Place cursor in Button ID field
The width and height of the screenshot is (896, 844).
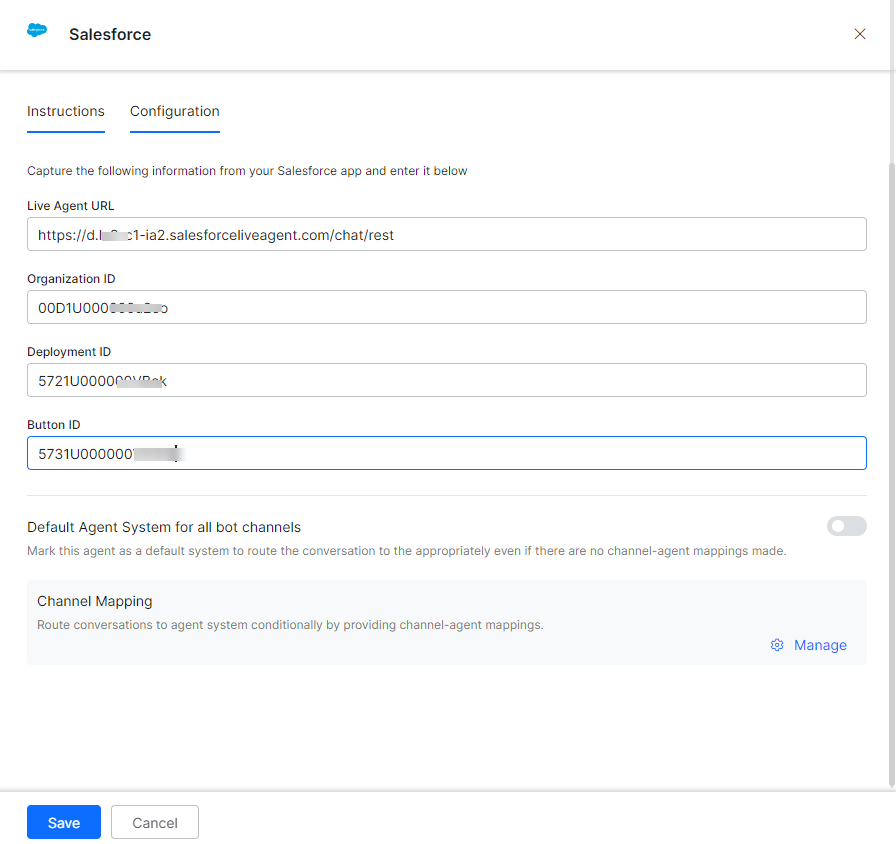pos(446,453)
